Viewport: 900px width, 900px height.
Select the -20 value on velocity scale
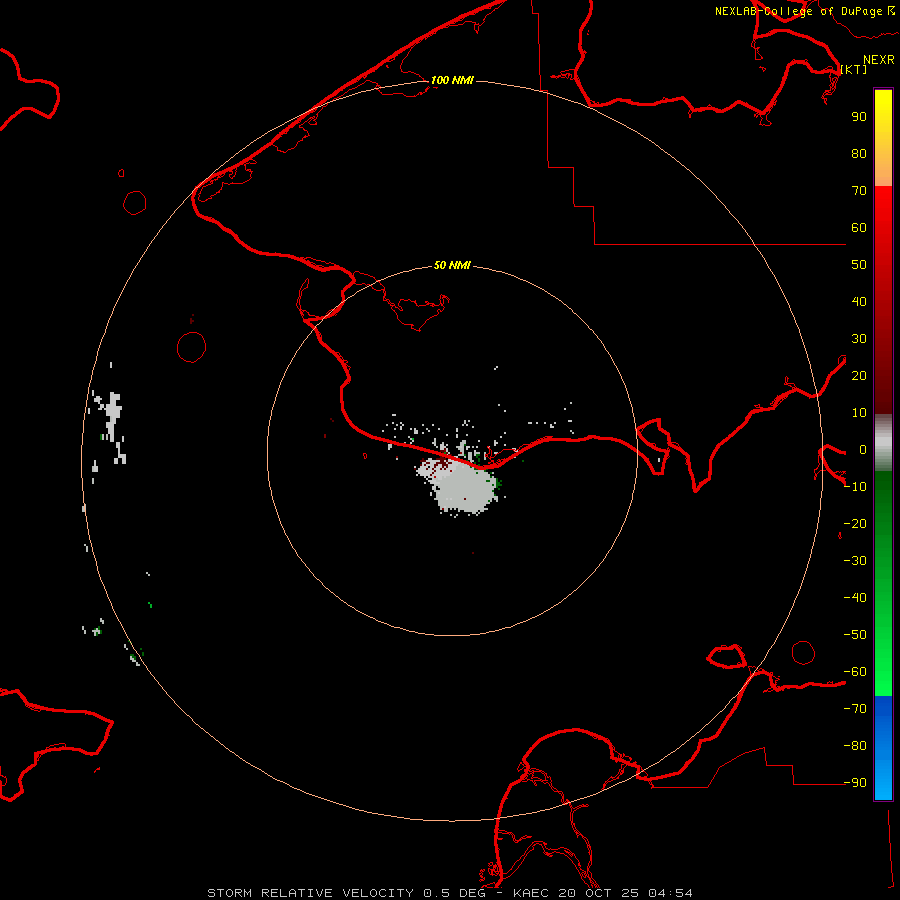[x=855, y=523]
